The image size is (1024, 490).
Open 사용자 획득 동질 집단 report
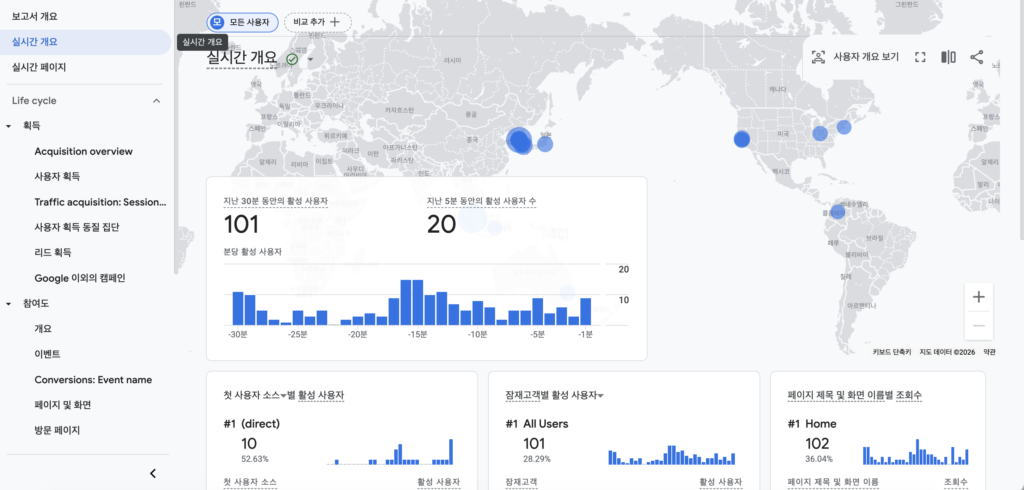coord(76,227)
